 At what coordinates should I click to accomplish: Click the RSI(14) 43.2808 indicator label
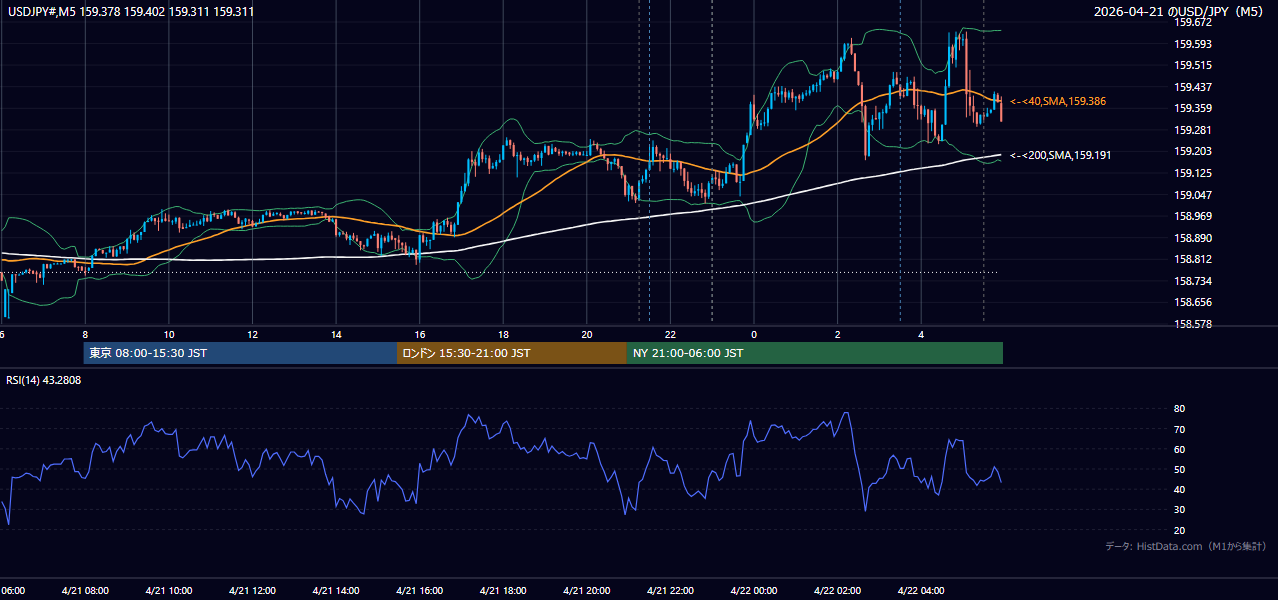44,380
